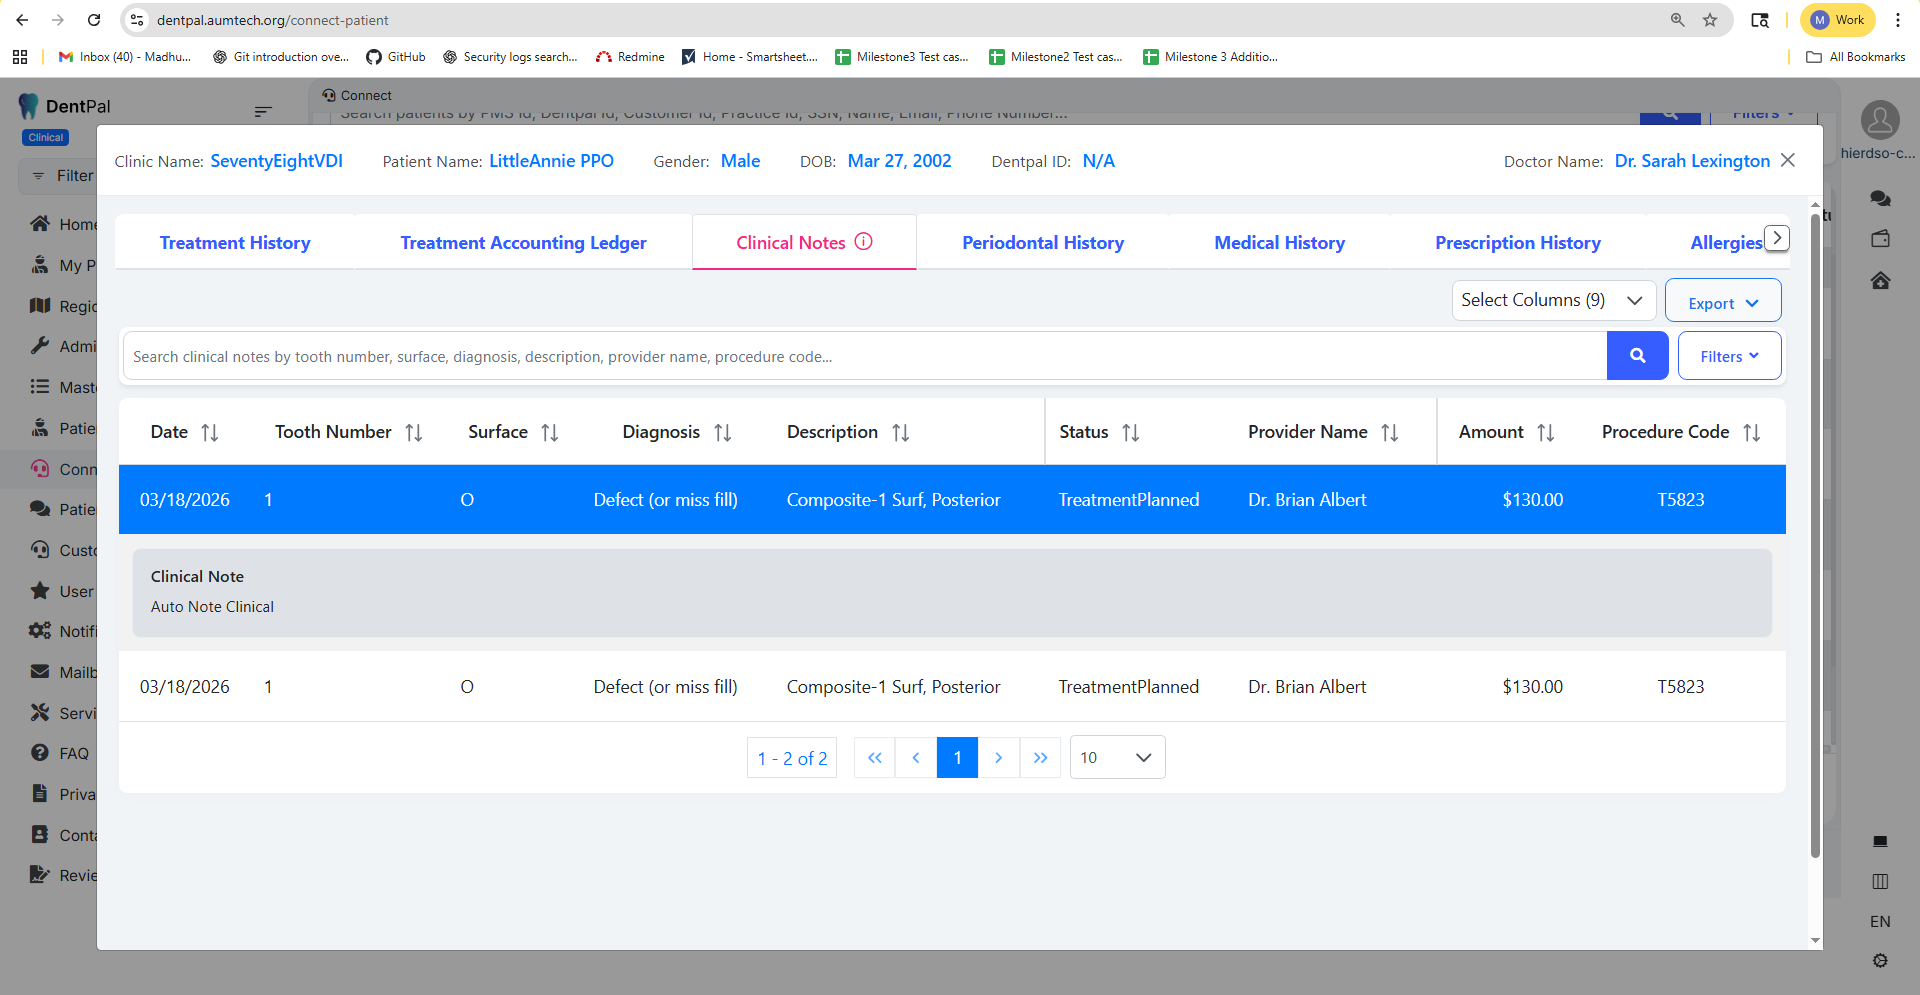Bookmark this page with star icon
This screenshot has height=995, width=1920.
tap(1710, 20)
